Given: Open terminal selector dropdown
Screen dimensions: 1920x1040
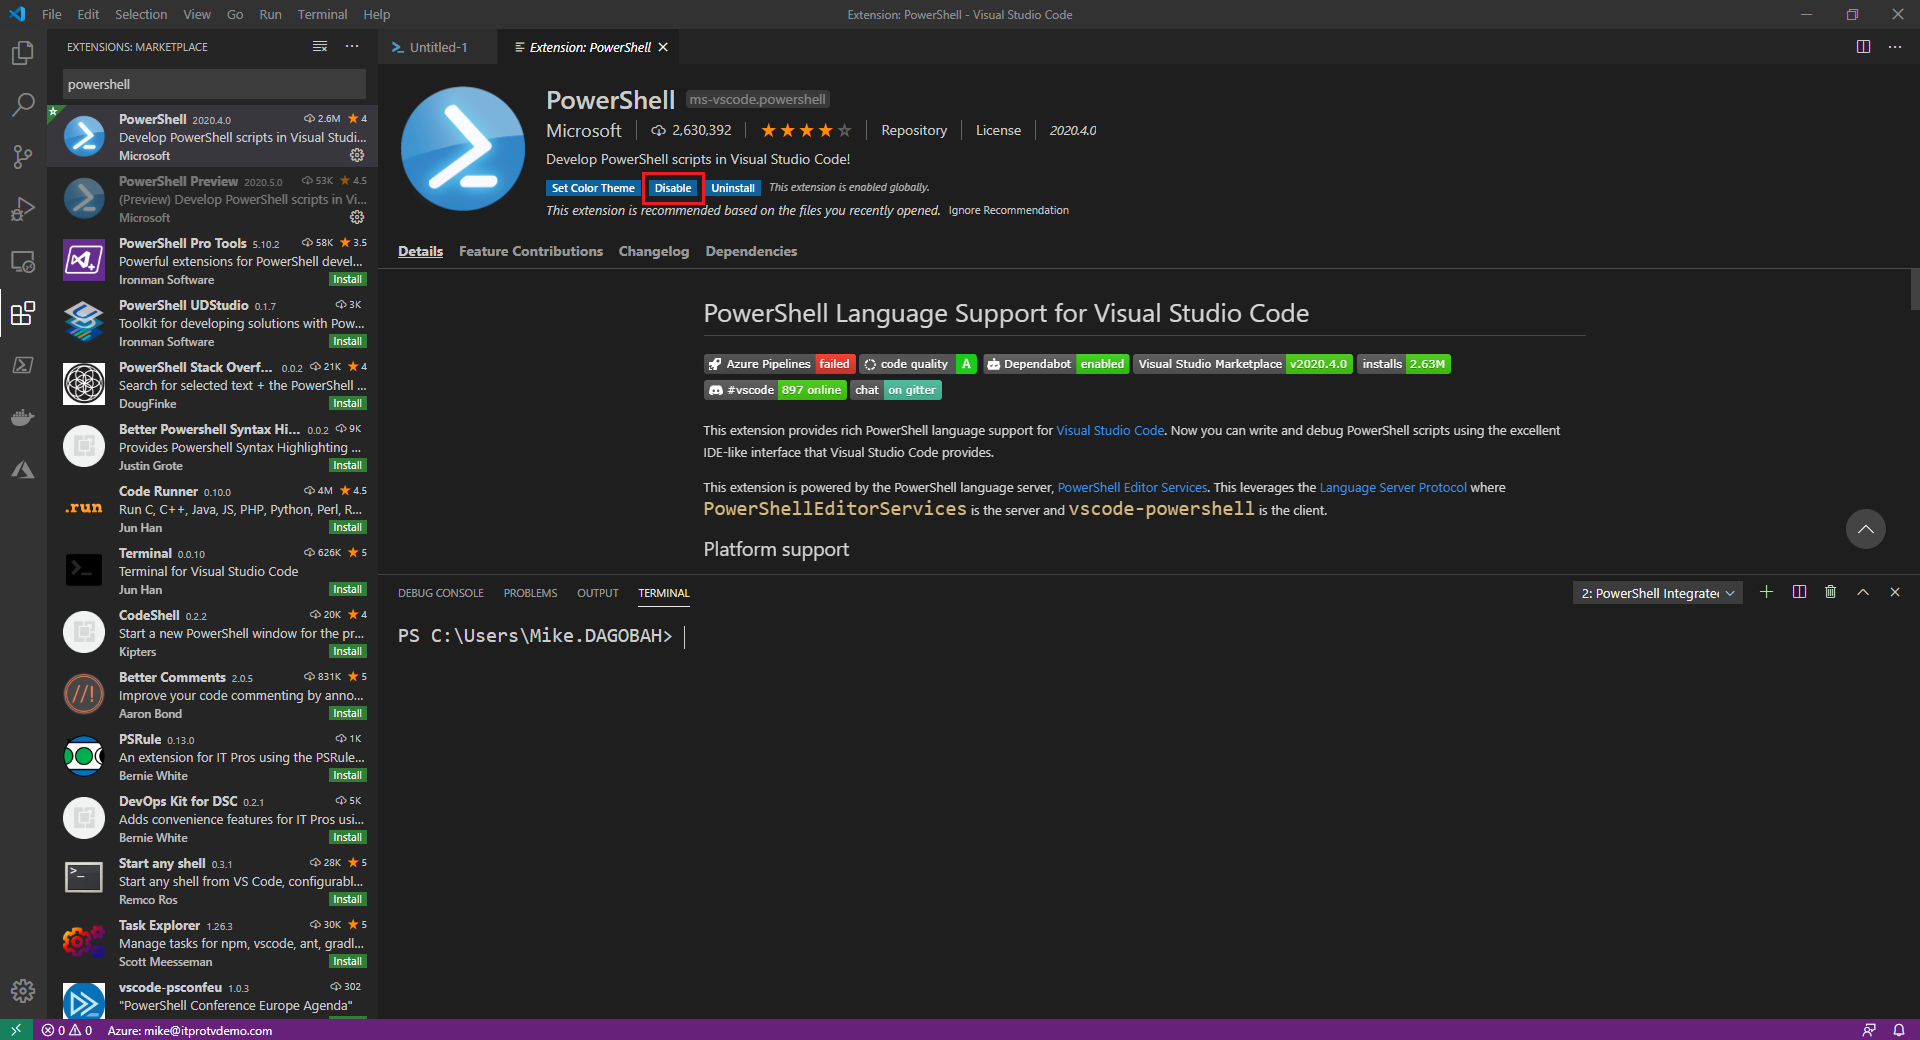Looking at the screenshot, I should click(1657, 593).
